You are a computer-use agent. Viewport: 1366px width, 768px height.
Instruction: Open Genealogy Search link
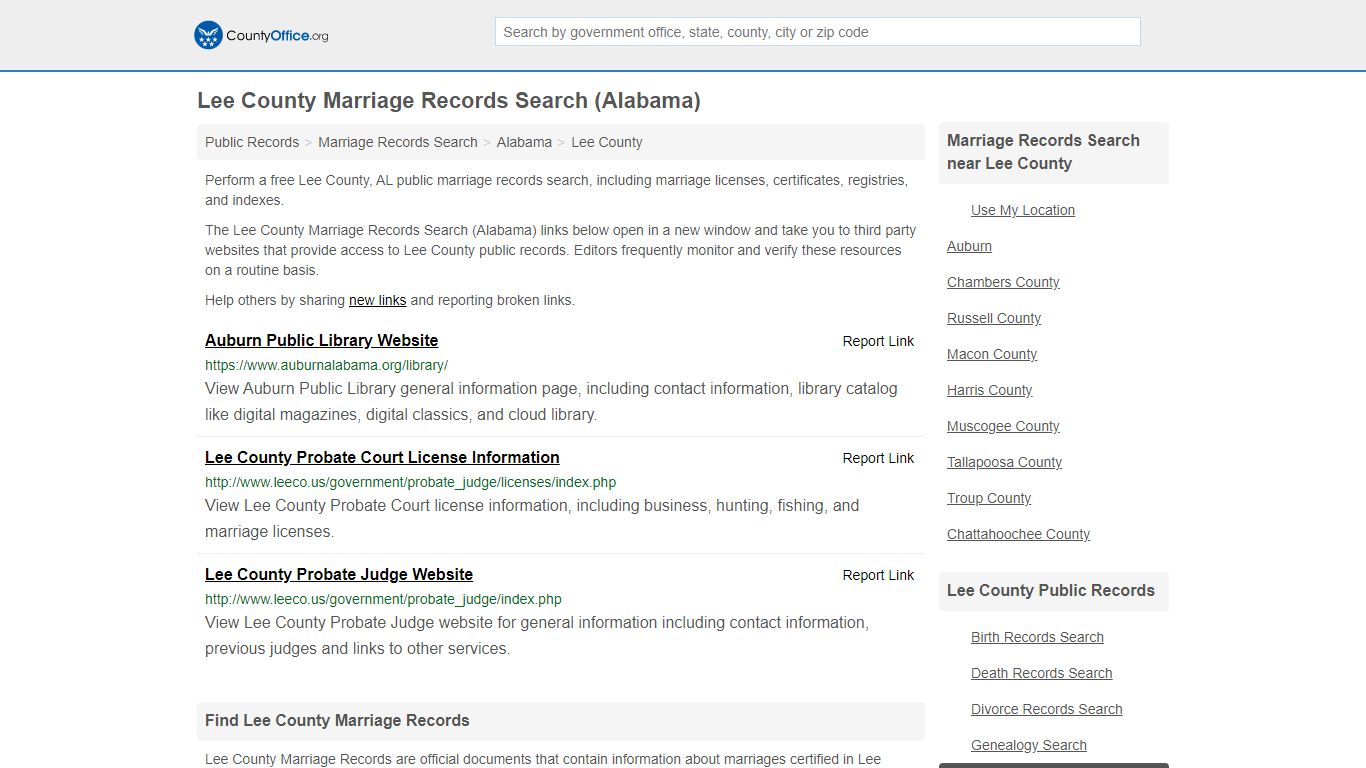click(x=1028, y=745)
